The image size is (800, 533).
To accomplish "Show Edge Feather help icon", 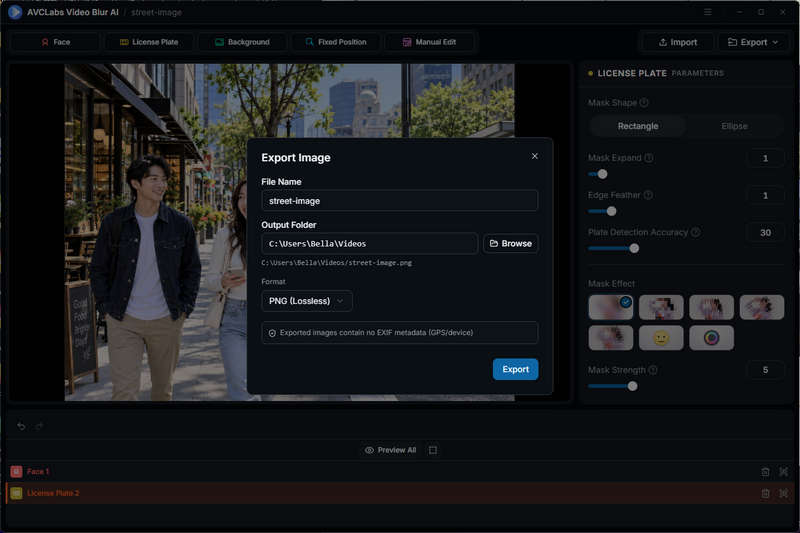I will [647, 195].
